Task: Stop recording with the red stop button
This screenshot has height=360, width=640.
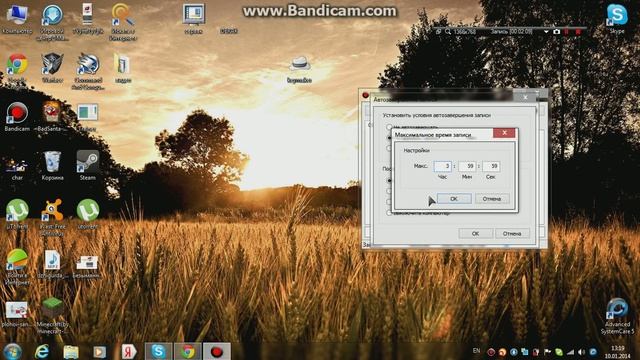Action: tap(578, 31)
